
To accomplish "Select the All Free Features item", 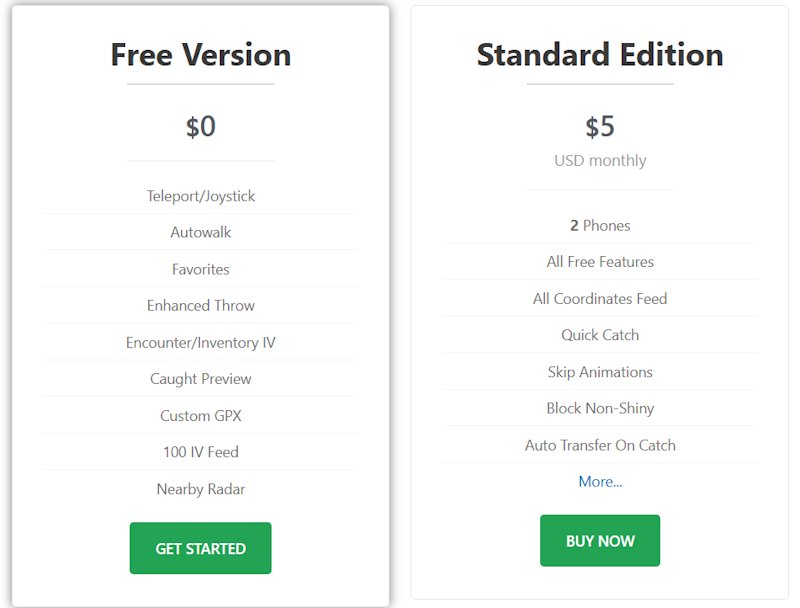I will (600, 261).
